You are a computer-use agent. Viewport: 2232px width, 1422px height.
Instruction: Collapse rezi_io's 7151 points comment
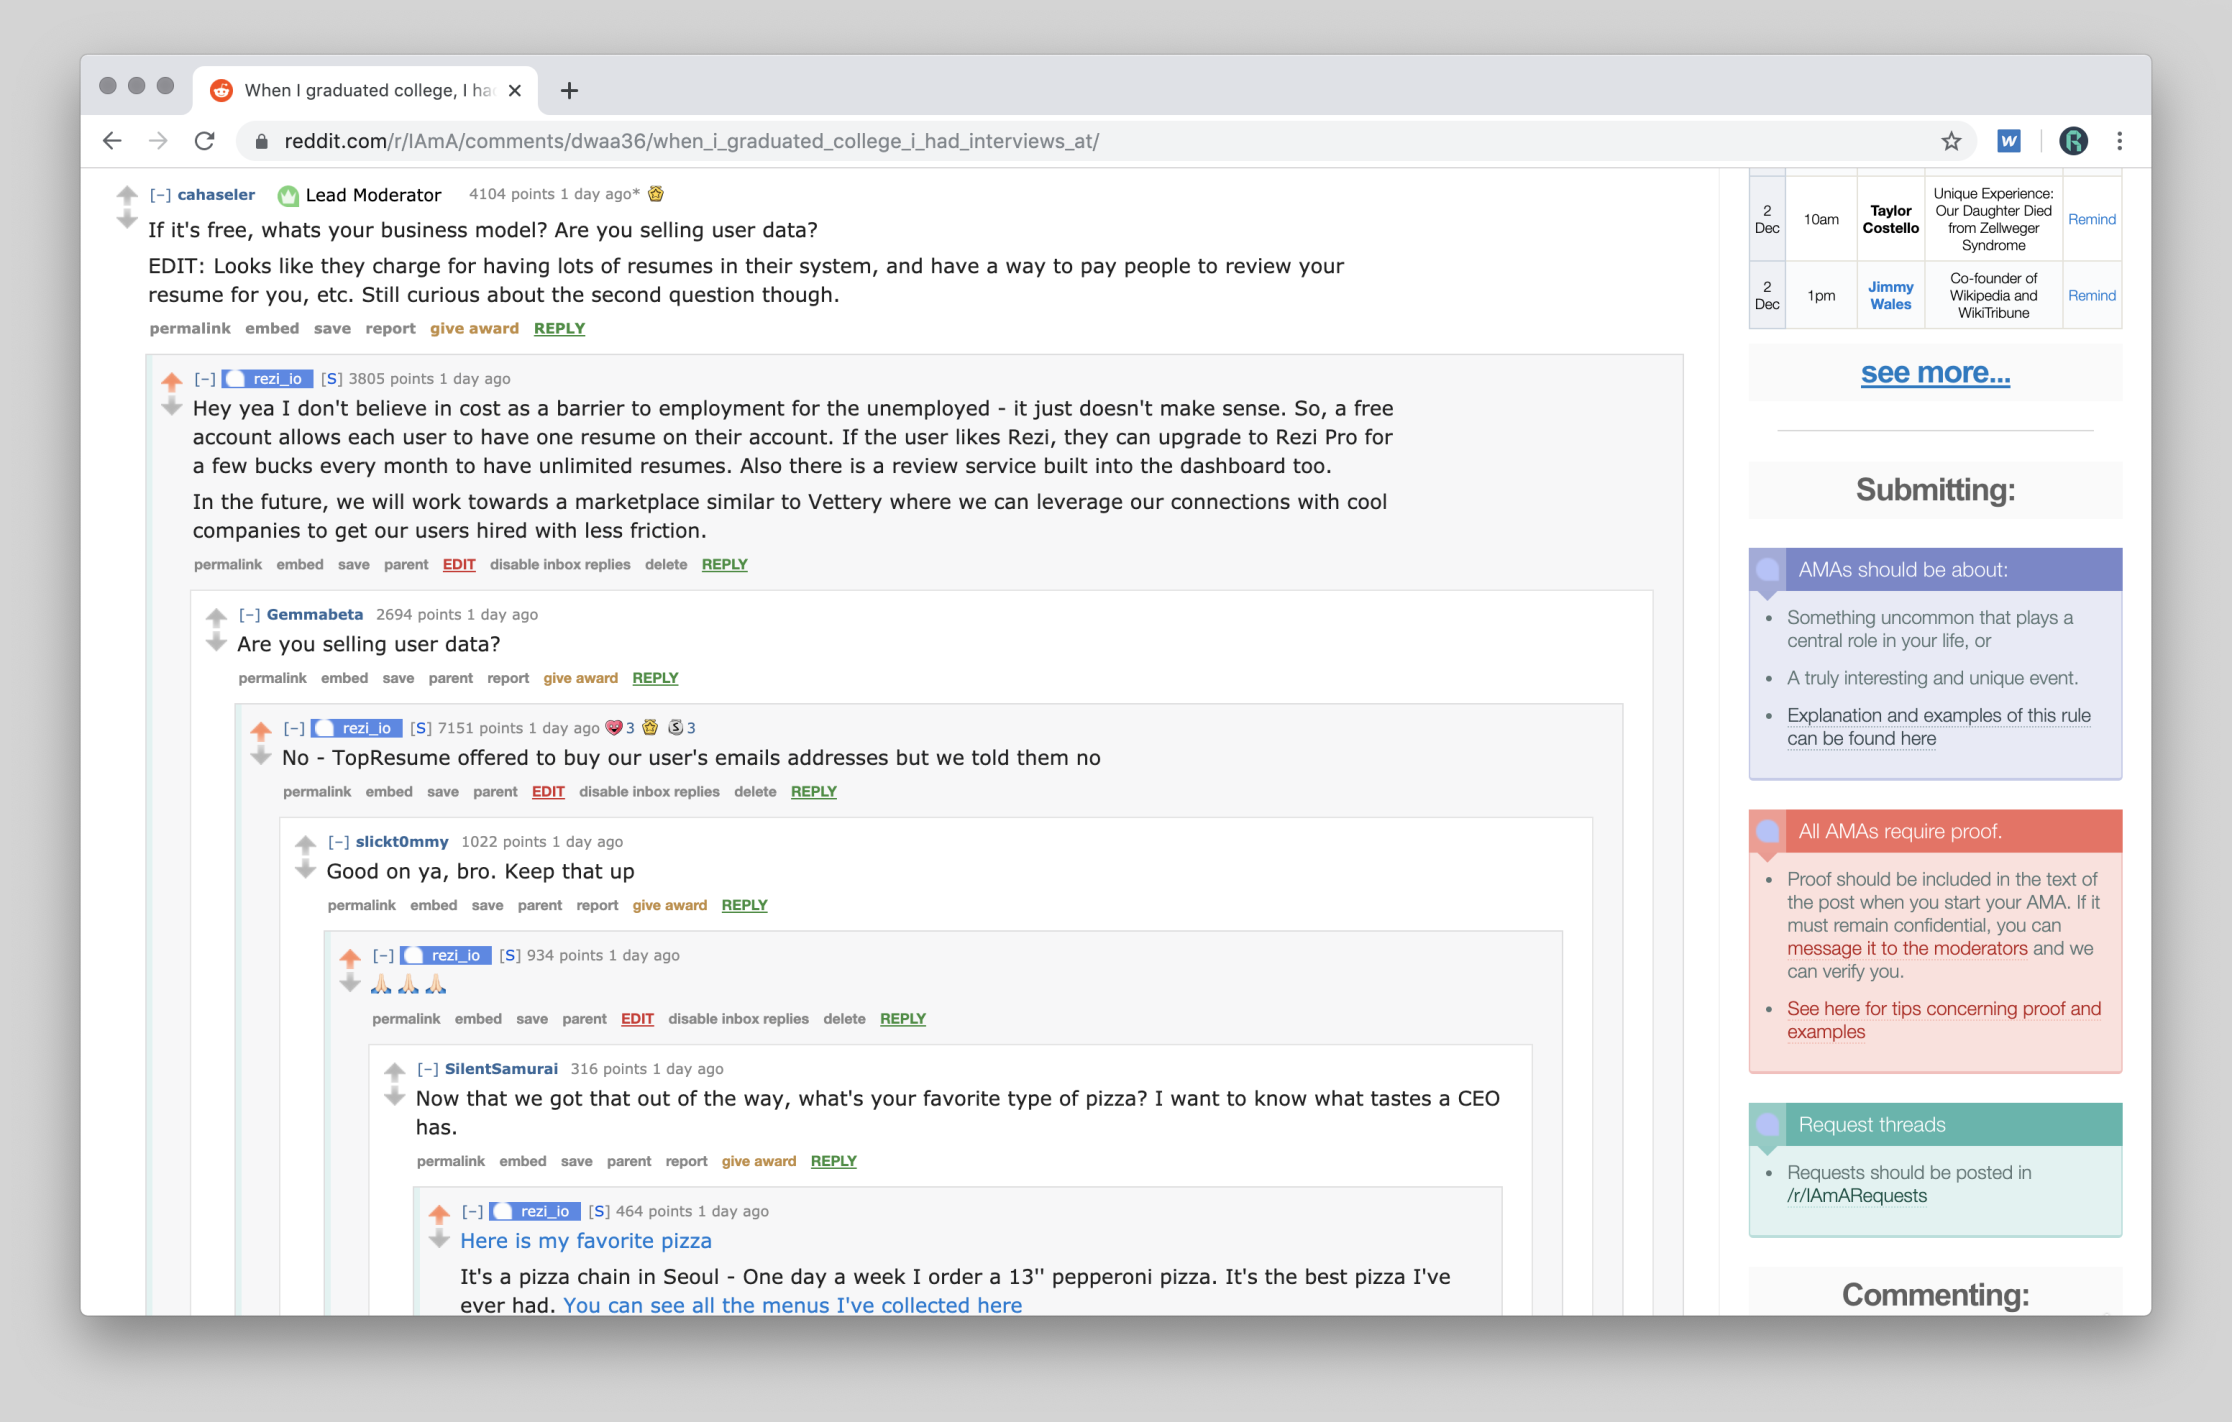294,728
